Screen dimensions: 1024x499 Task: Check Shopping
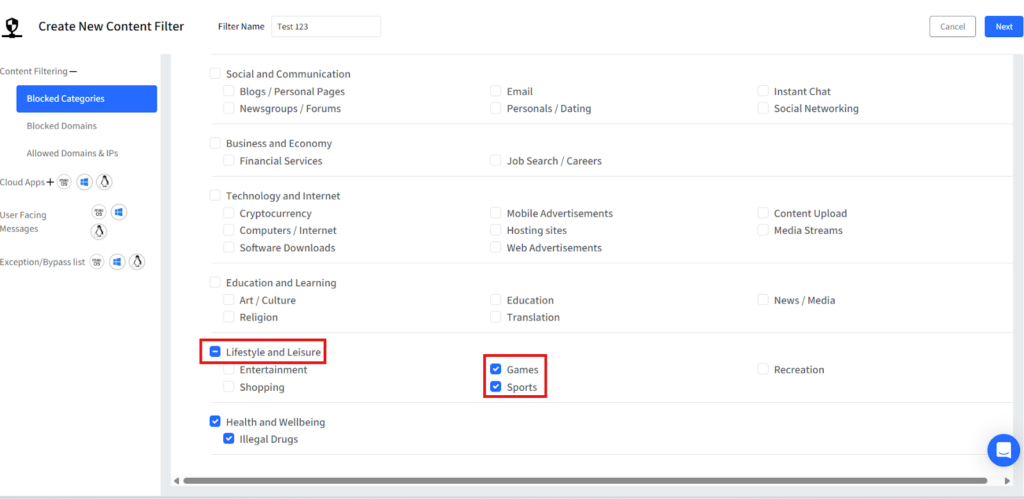[x=229, y=387]
